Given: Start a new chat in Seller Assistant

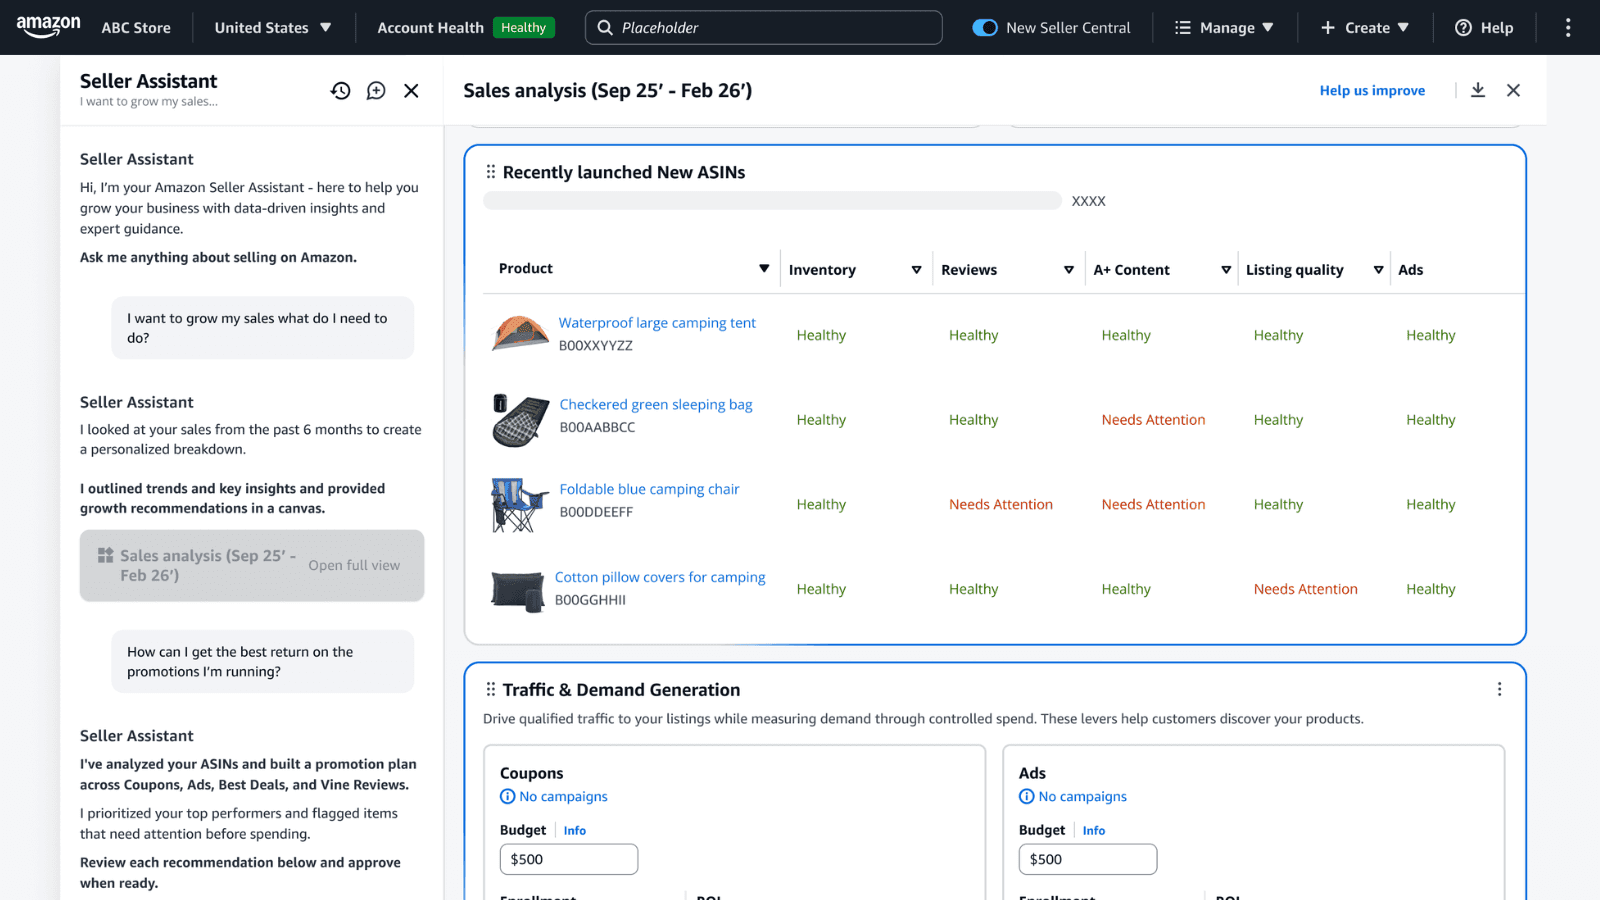Looking at the screenshot, I should point(376,90).
